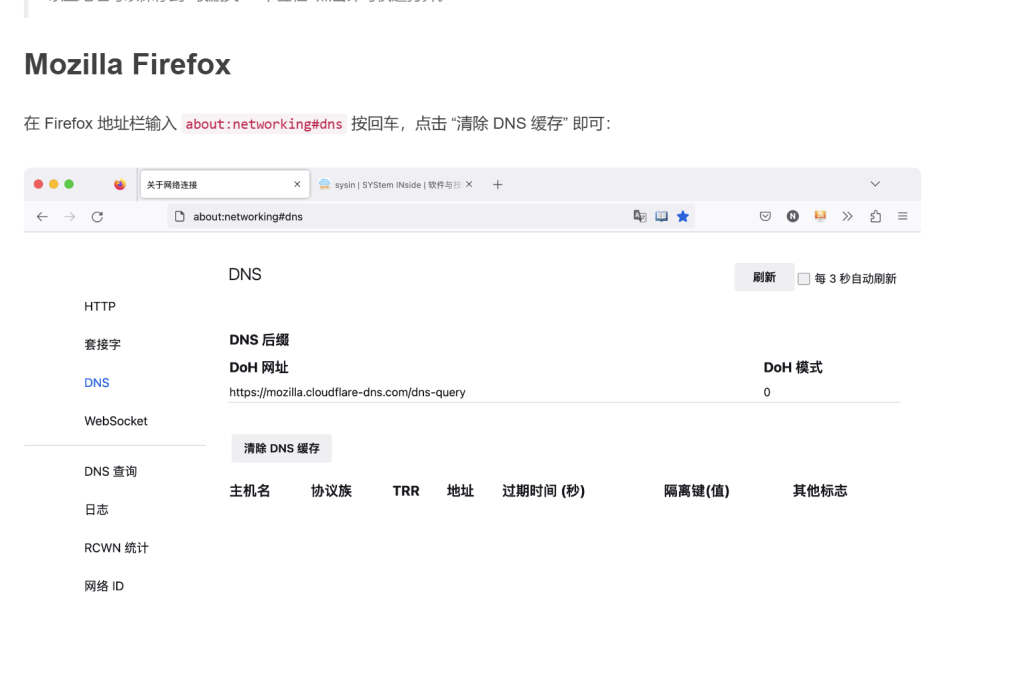1024x687 pixels.
Task: Close the sysin SYStem INside tab
Action: coord(469,184)
